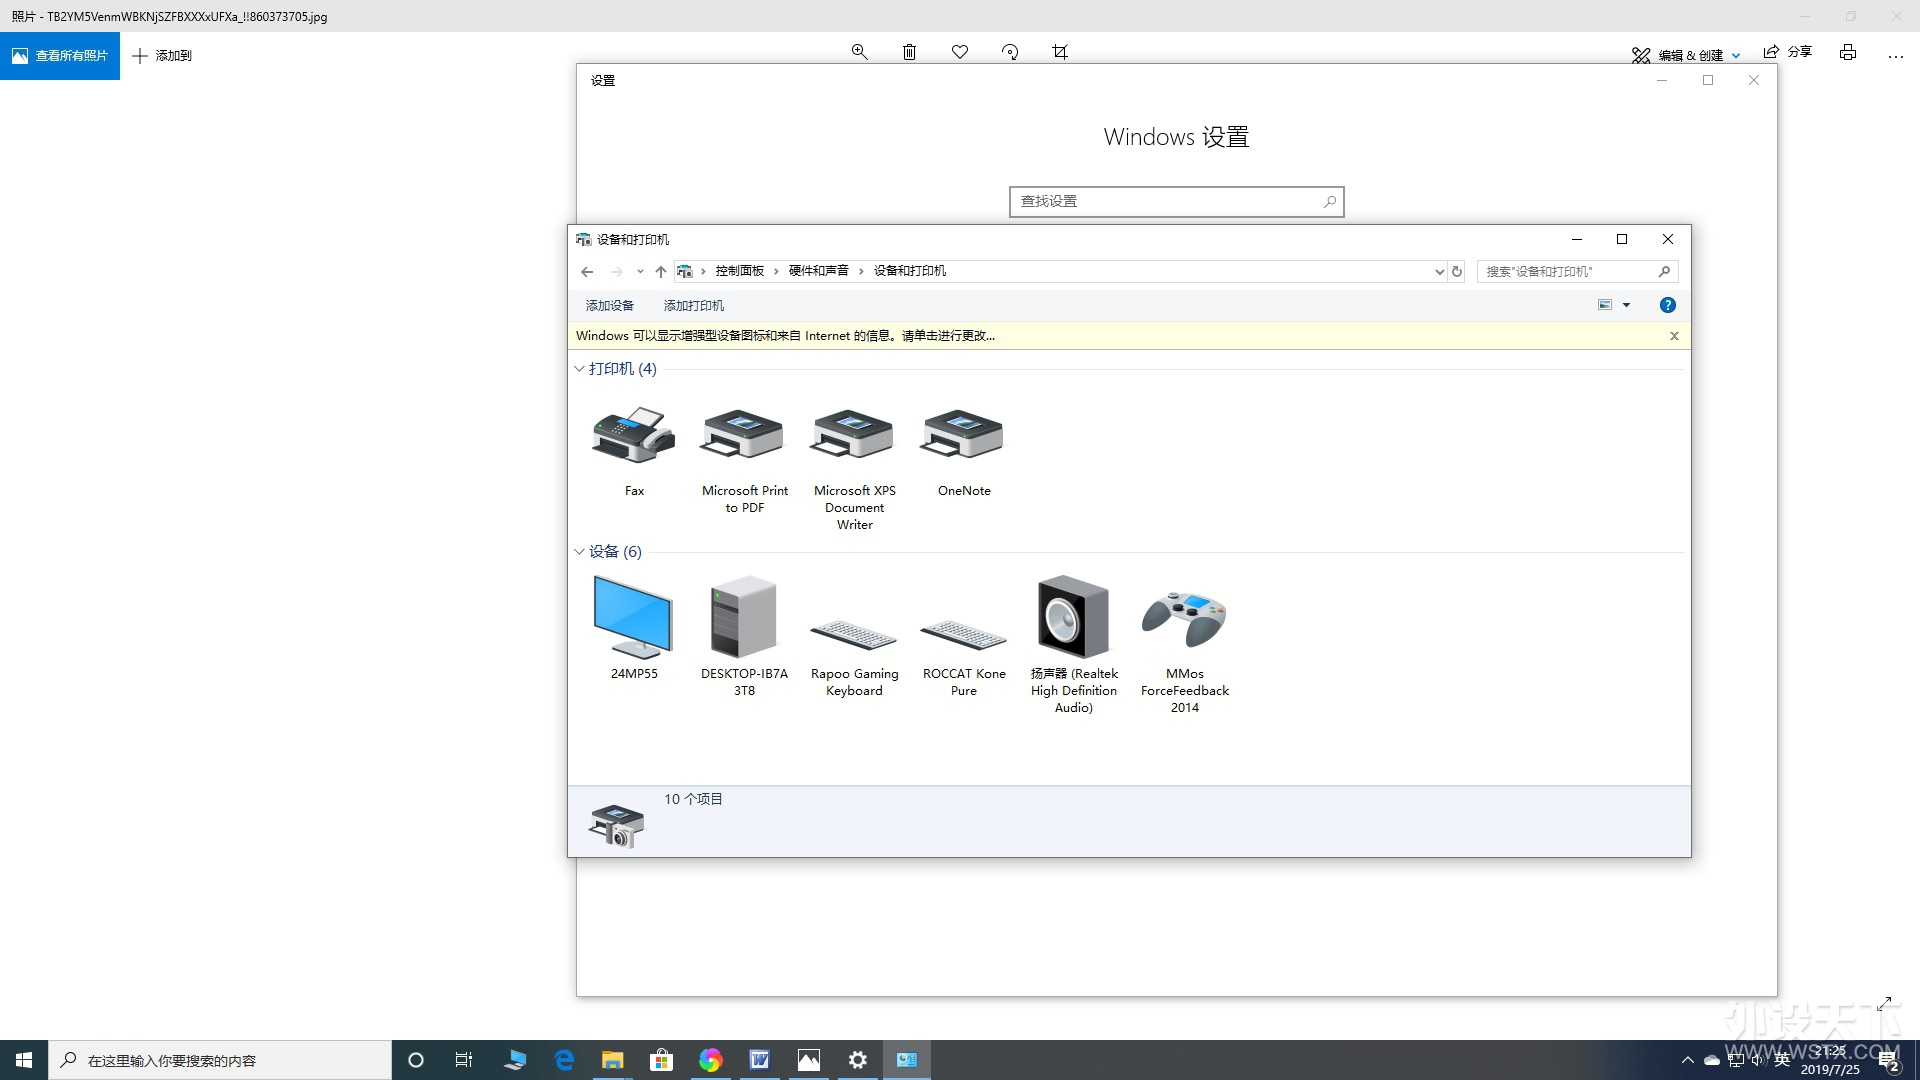Viewport: 1920px width, 1080px height.
Task: Refresh the Devices and Printers view
Action: click(x=1457, y=271)
